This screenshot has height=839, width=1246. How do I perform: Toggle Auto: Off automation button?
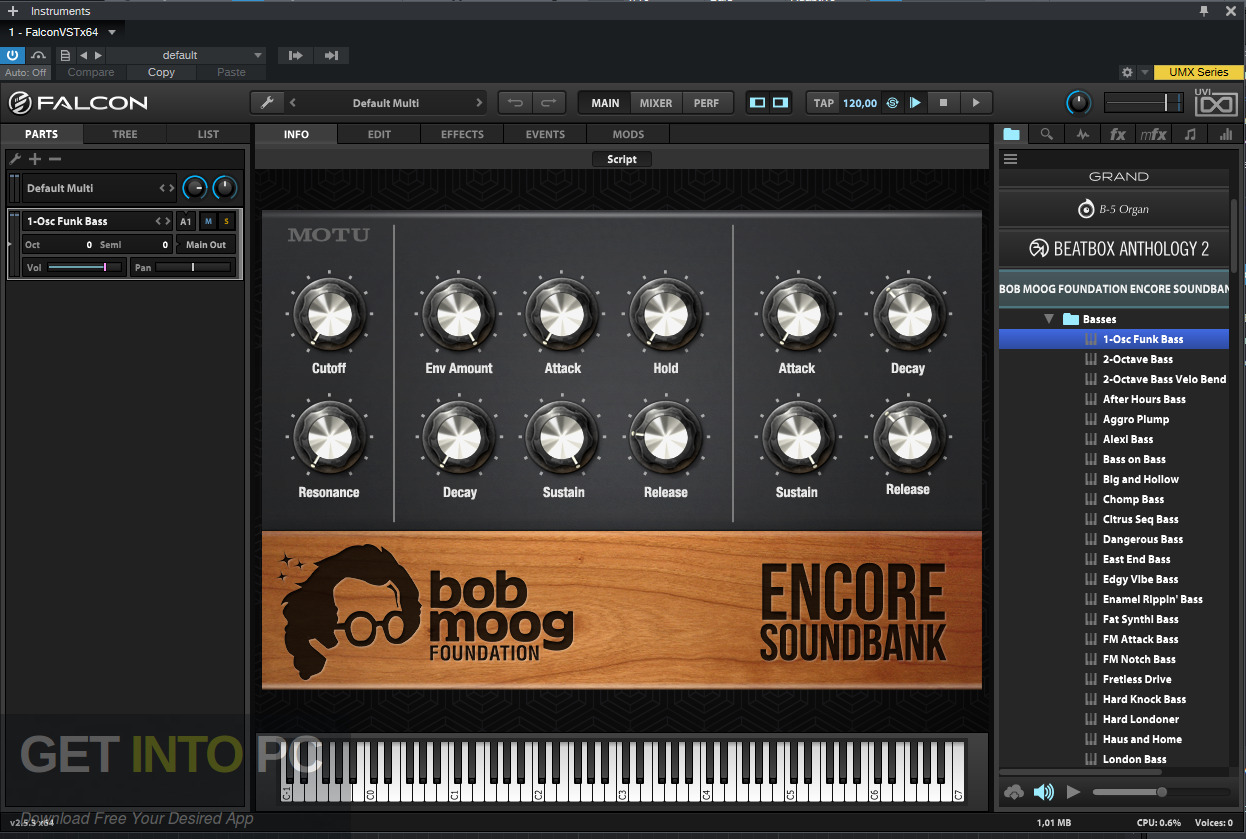tap(26, 72)
